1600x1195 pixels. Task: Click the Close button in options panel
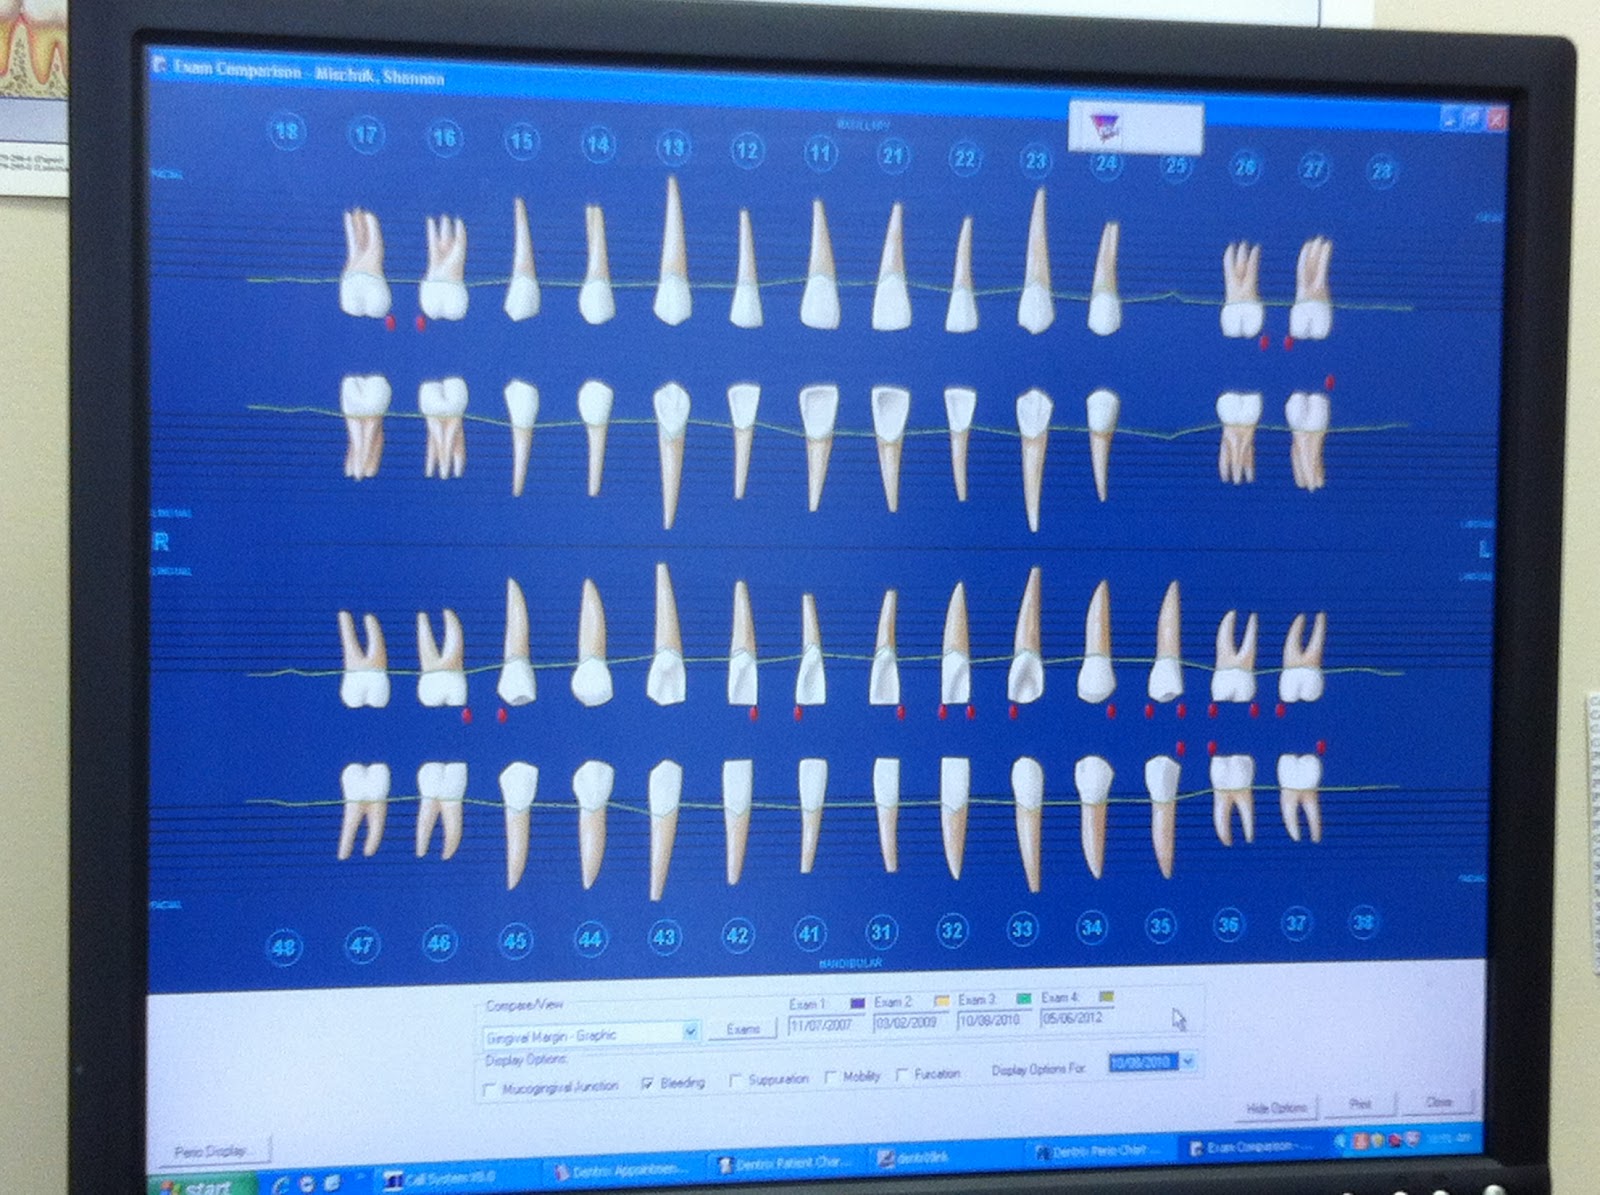pos(1439,1102)
